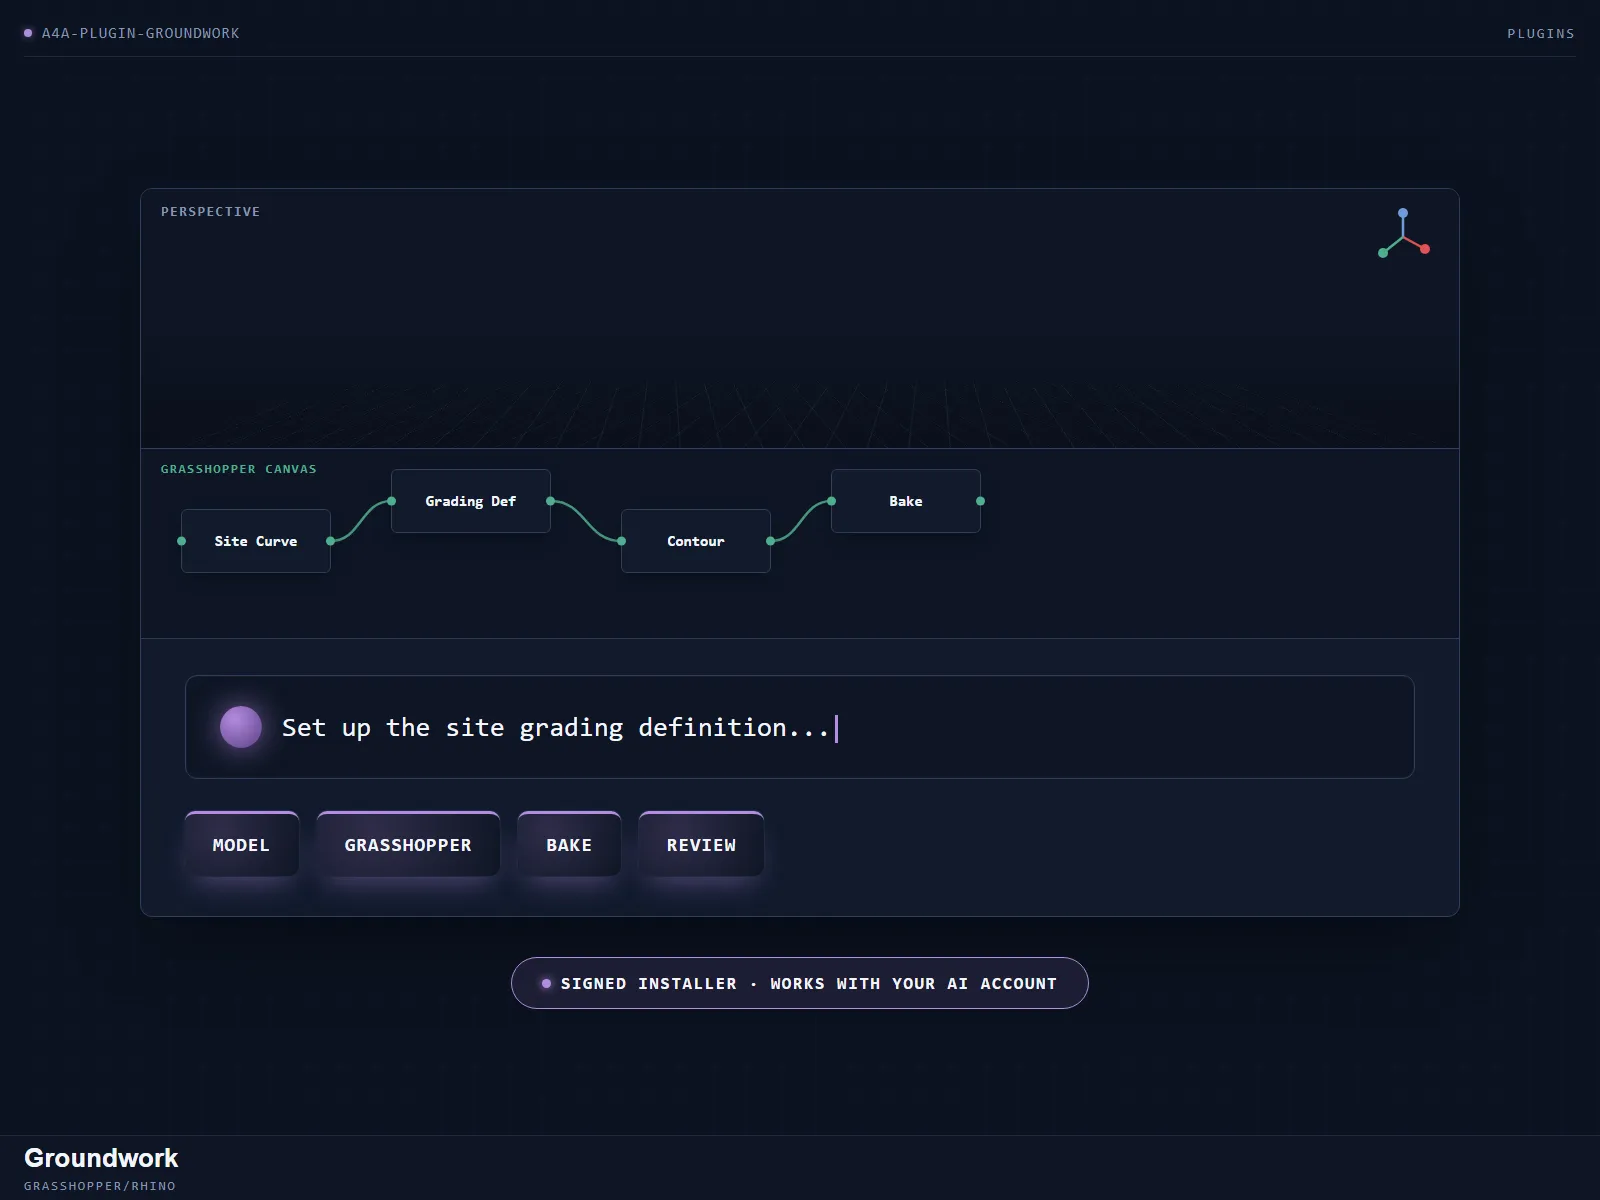The height and width of the screenshot is (1200, 1600).
Task: Click the MODEL button
Action: (x=241, y=844)
